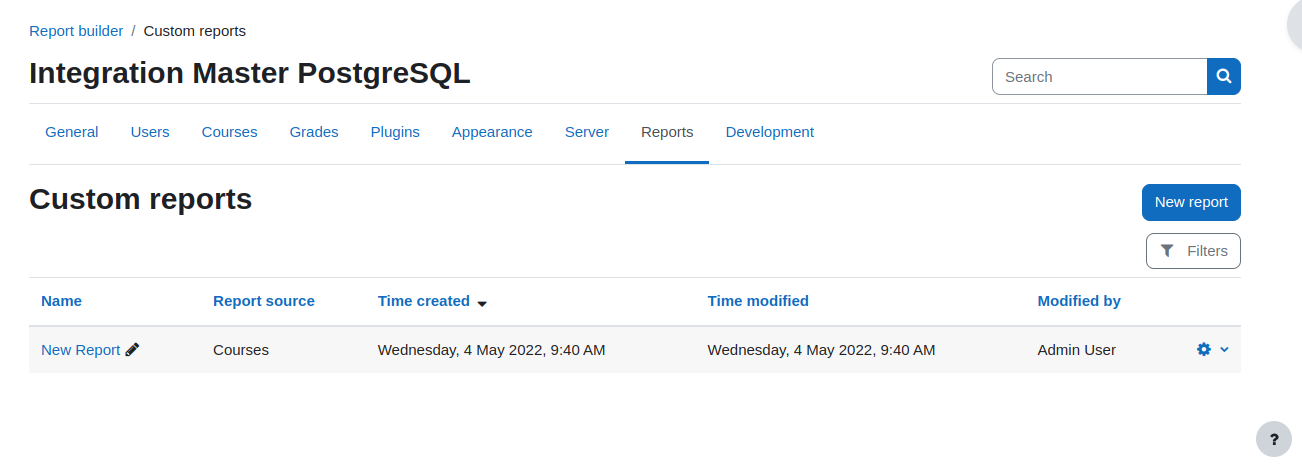Open the Grades tab
This screenshot has width=1302, height=465.
pos(314,132)
